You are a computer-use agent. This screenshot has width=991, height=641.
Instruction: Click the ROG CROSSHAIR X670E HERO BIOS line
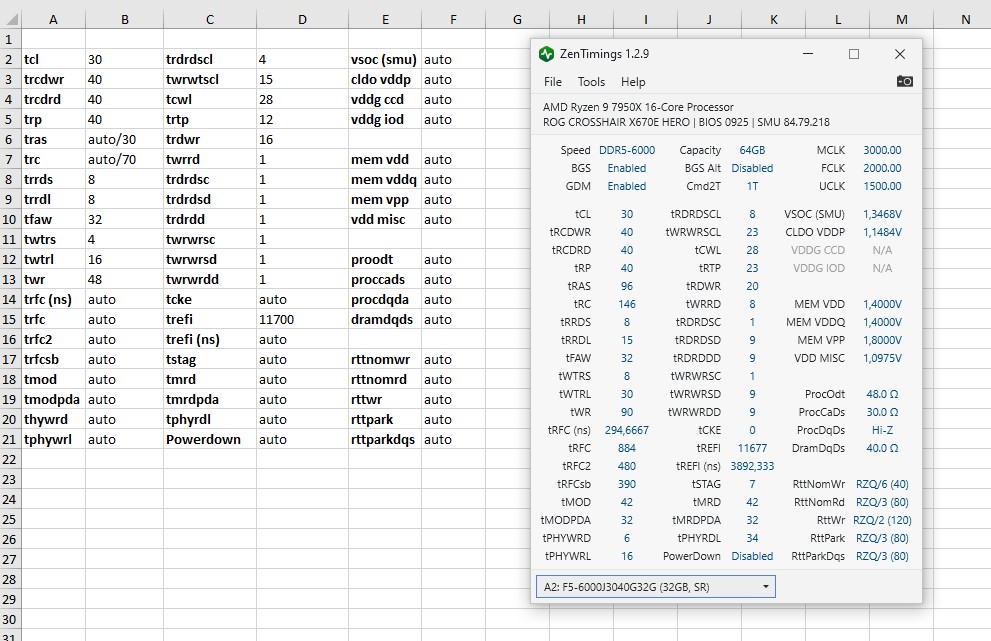click(686, 122)
